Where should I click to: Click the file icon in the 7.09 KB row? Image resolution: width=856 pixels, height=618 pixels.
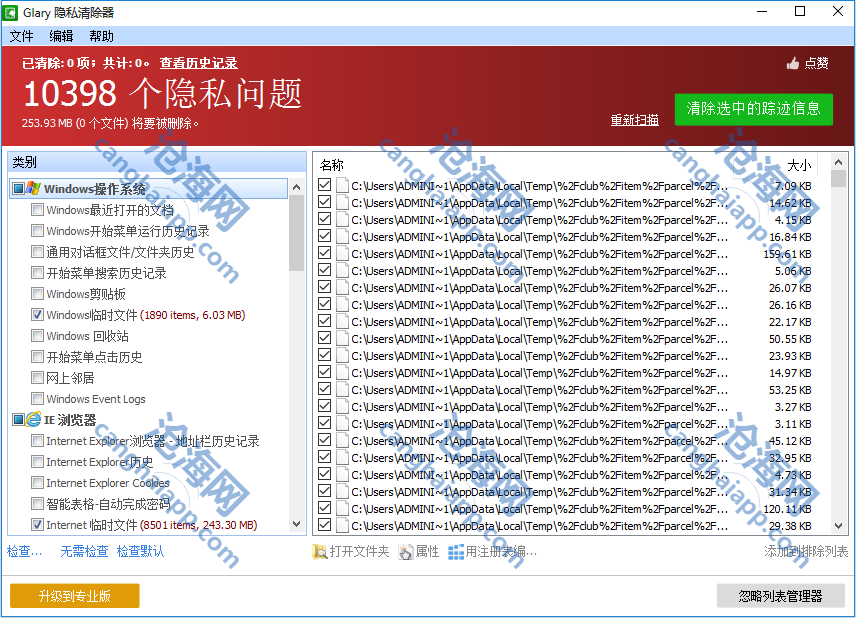[342, 186]
